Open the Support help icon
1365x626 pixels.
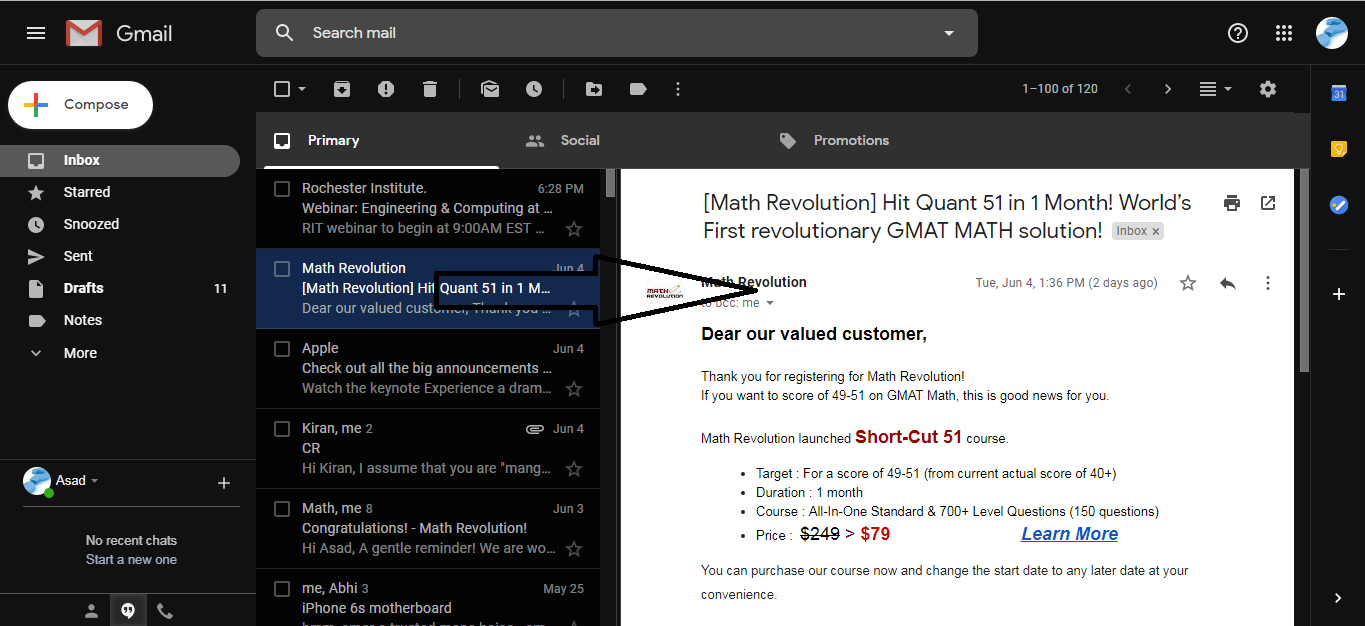(1238, 33)
